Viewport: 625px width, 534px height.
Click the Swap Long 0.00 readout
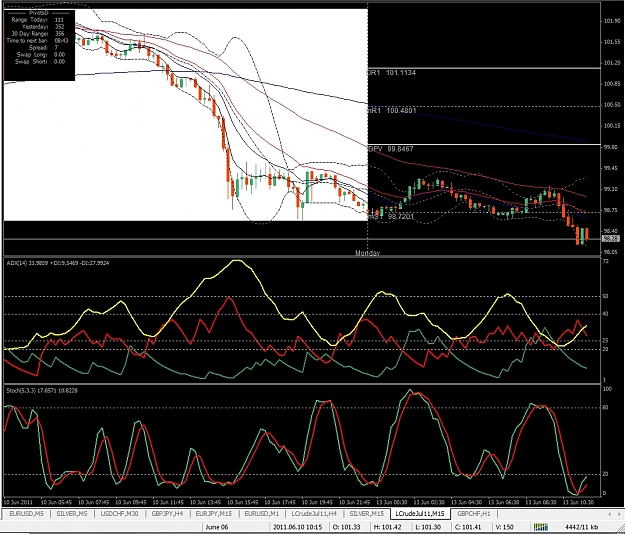click(40, 55)
